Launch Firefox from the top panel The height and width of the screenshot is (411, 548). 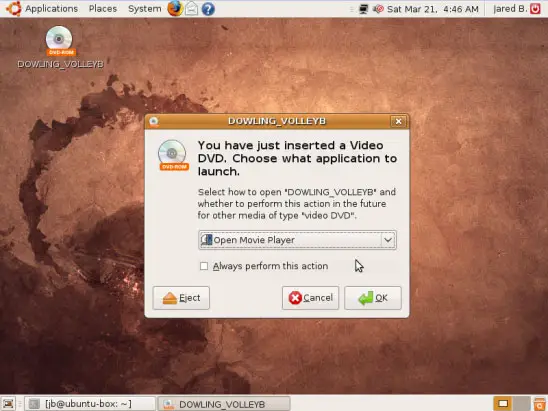[x=175, y=8]
